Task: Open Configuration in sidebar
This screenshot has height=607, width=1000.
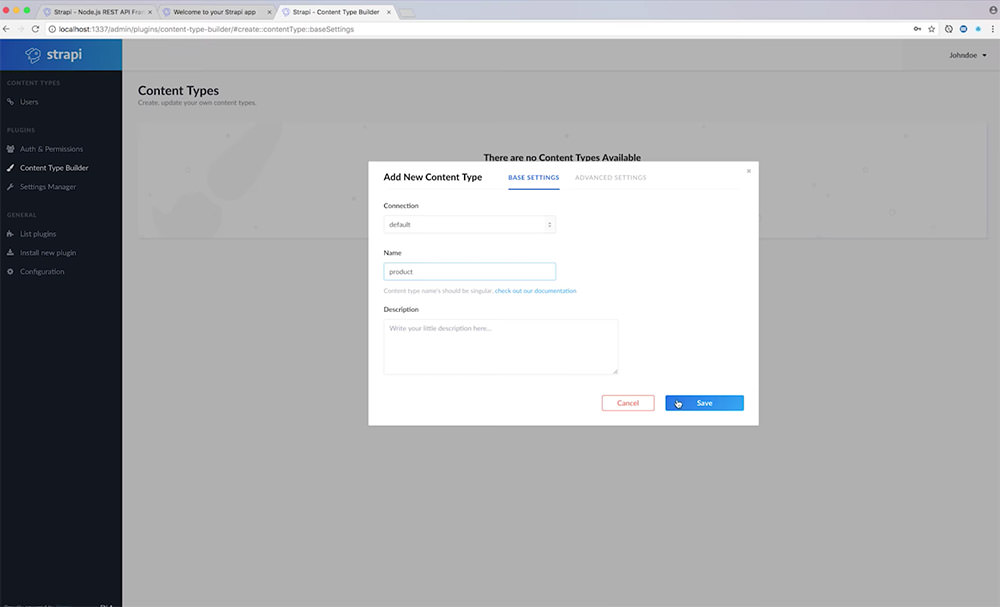Action: pyautogui.click(x=42, y=272)
